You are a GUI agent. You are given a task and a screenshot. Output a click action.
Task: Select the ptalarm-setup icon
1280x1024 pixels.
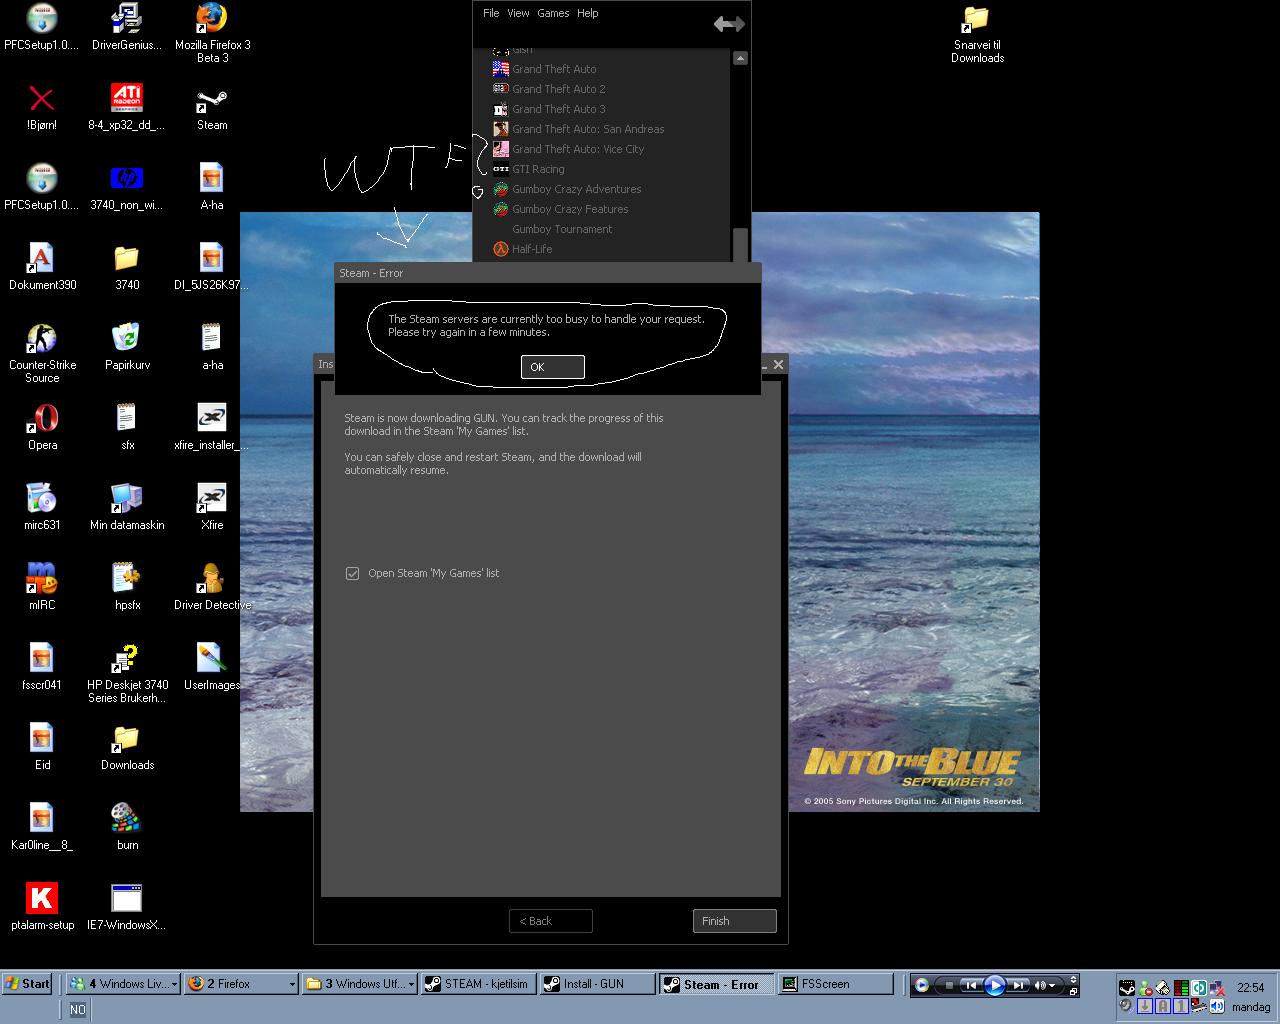pos(42,907)
